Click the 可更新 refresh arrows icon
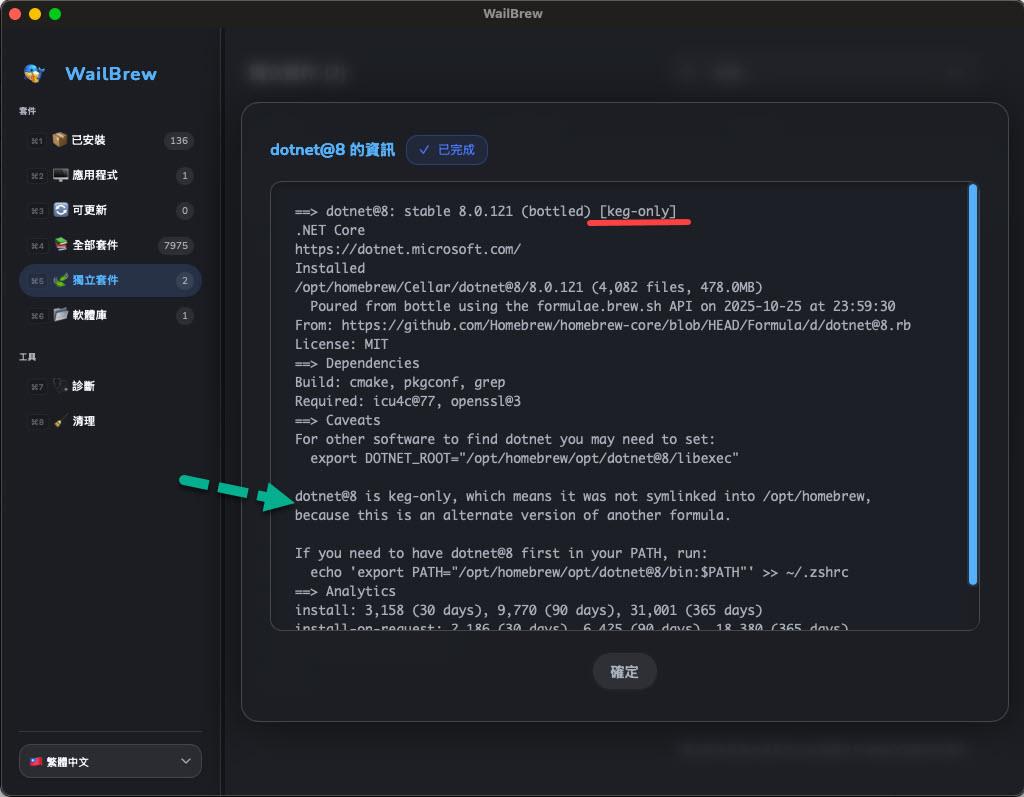This screenshot has height=797, width=1024. pos(60,210)
